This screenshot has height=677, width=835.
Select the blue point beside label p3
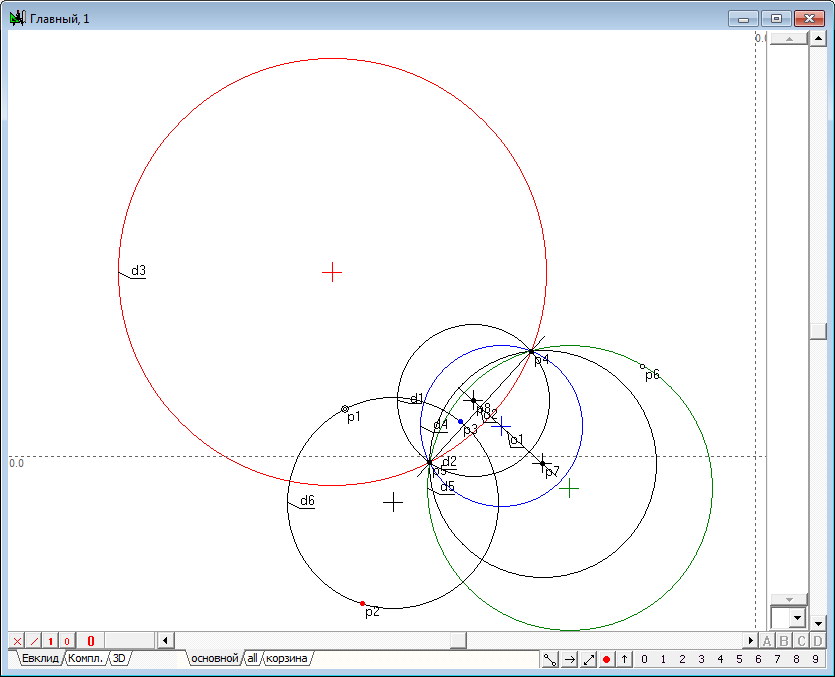[461, 421]
